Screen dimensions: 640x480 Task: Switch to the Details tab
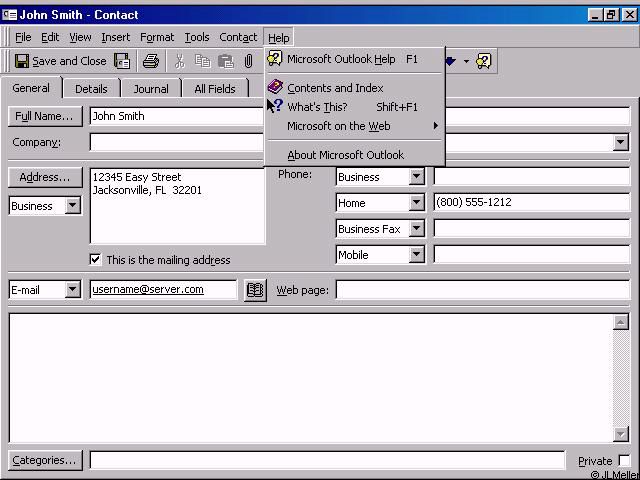coord(91,89)
